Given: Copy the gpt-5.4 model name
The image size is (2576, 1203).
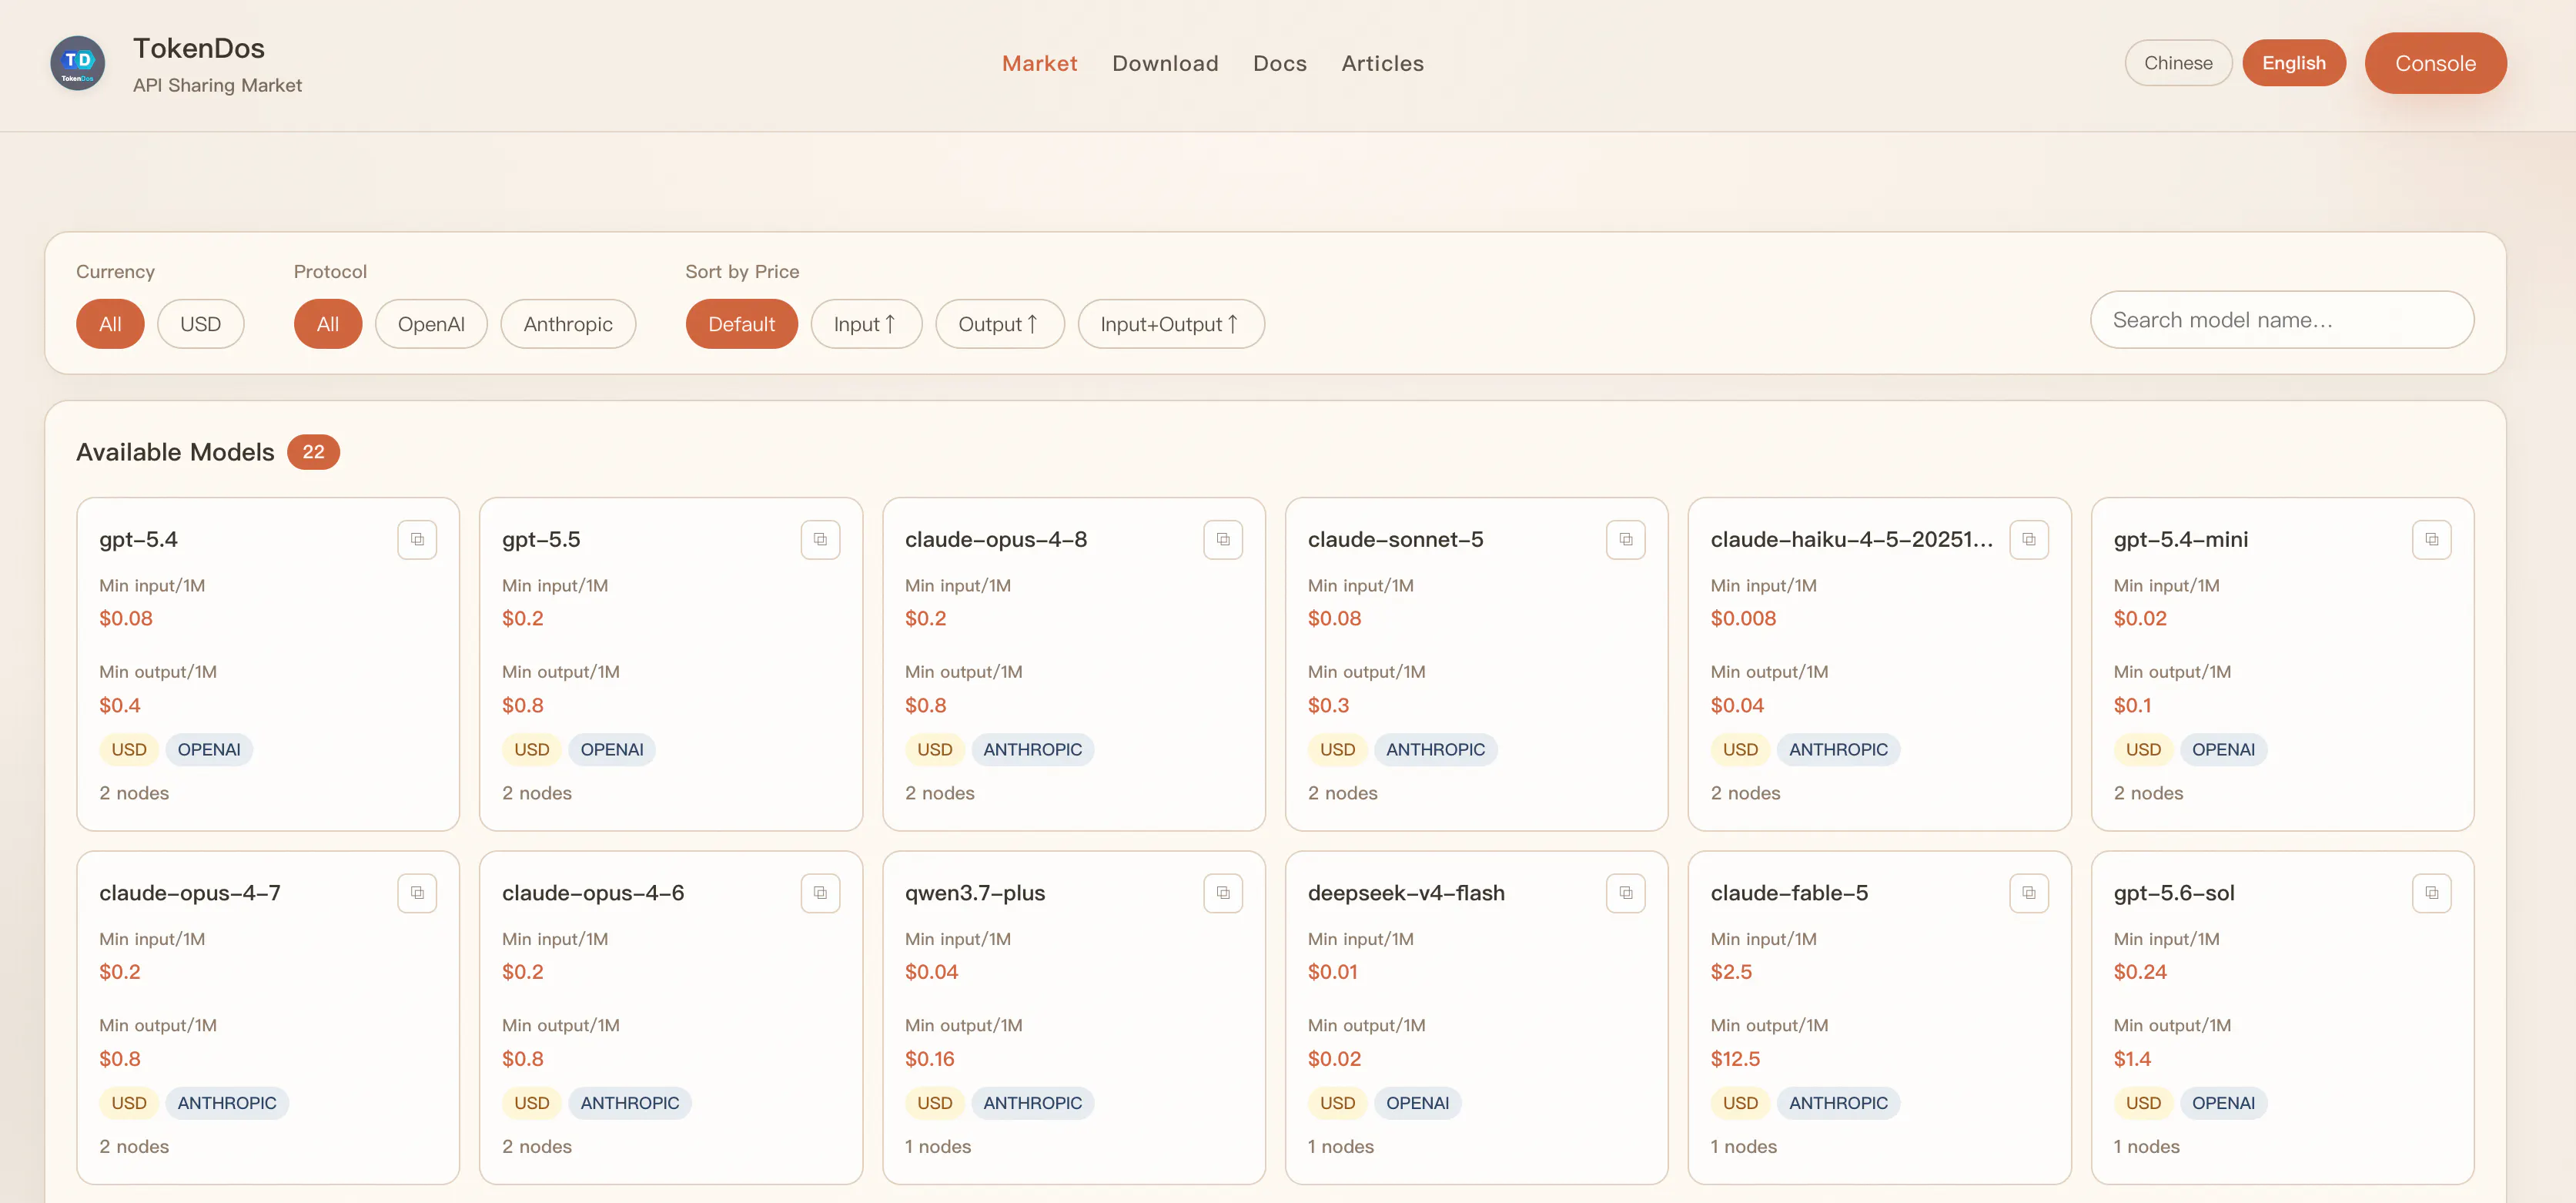Looking at the screenshot, I should [417, 540].
